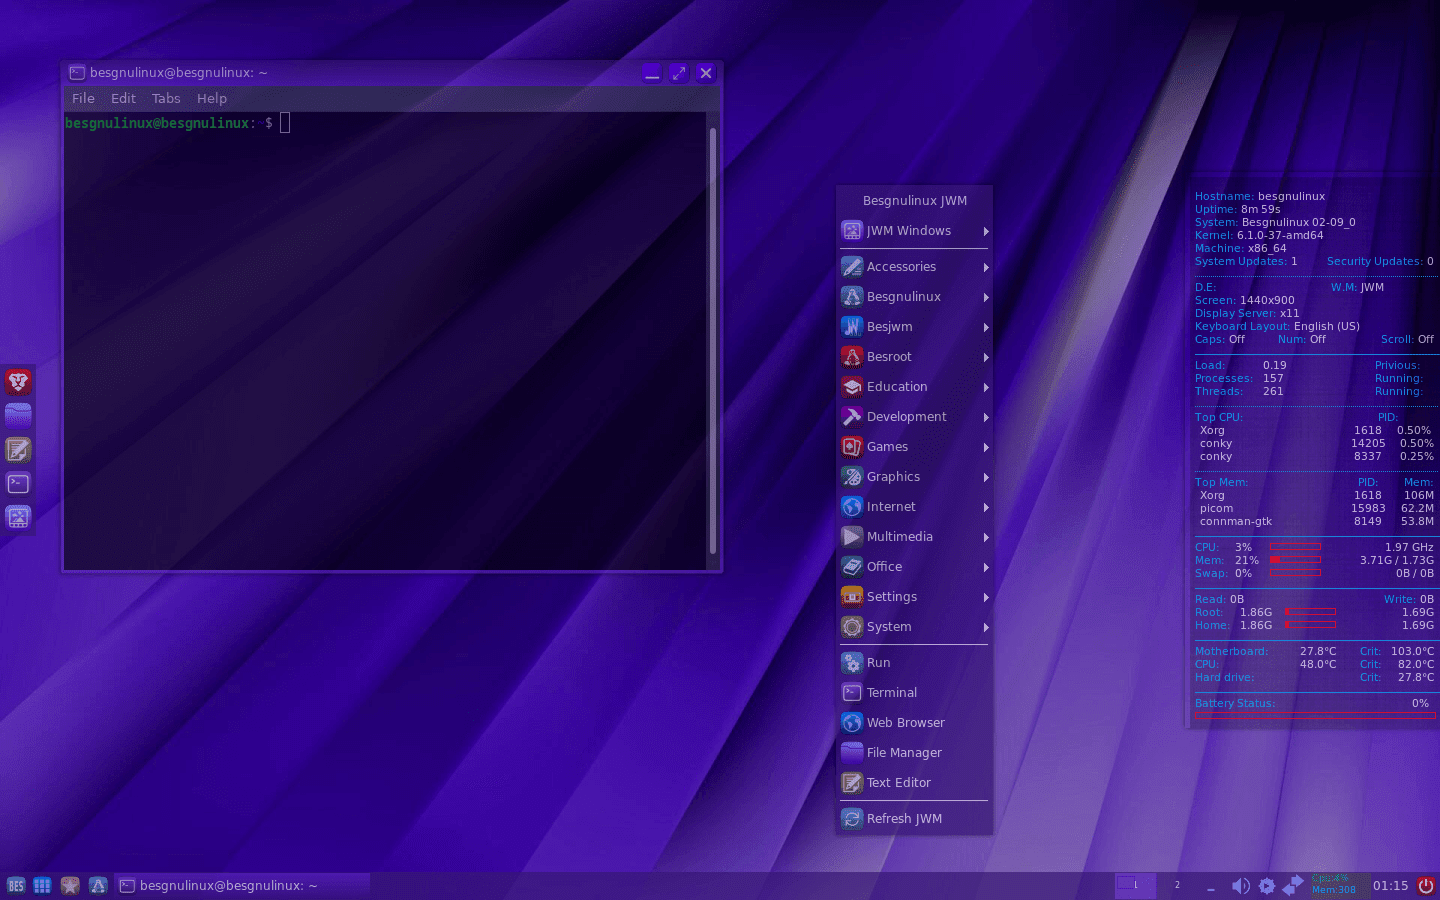Screen dimensions: 1440x900
Task: Click the Settings toolbox icon
Action: tap(852, 596)
